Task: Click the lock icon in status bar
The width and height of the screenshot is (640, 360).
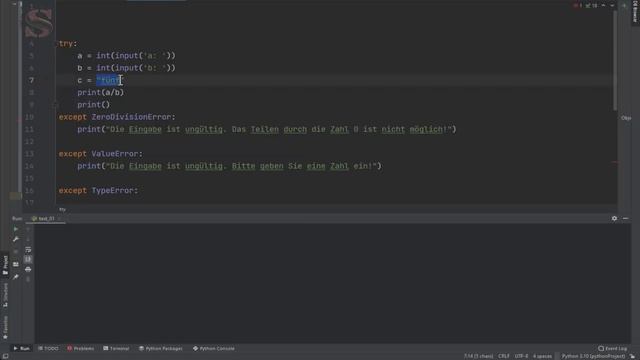Action: 632,356
